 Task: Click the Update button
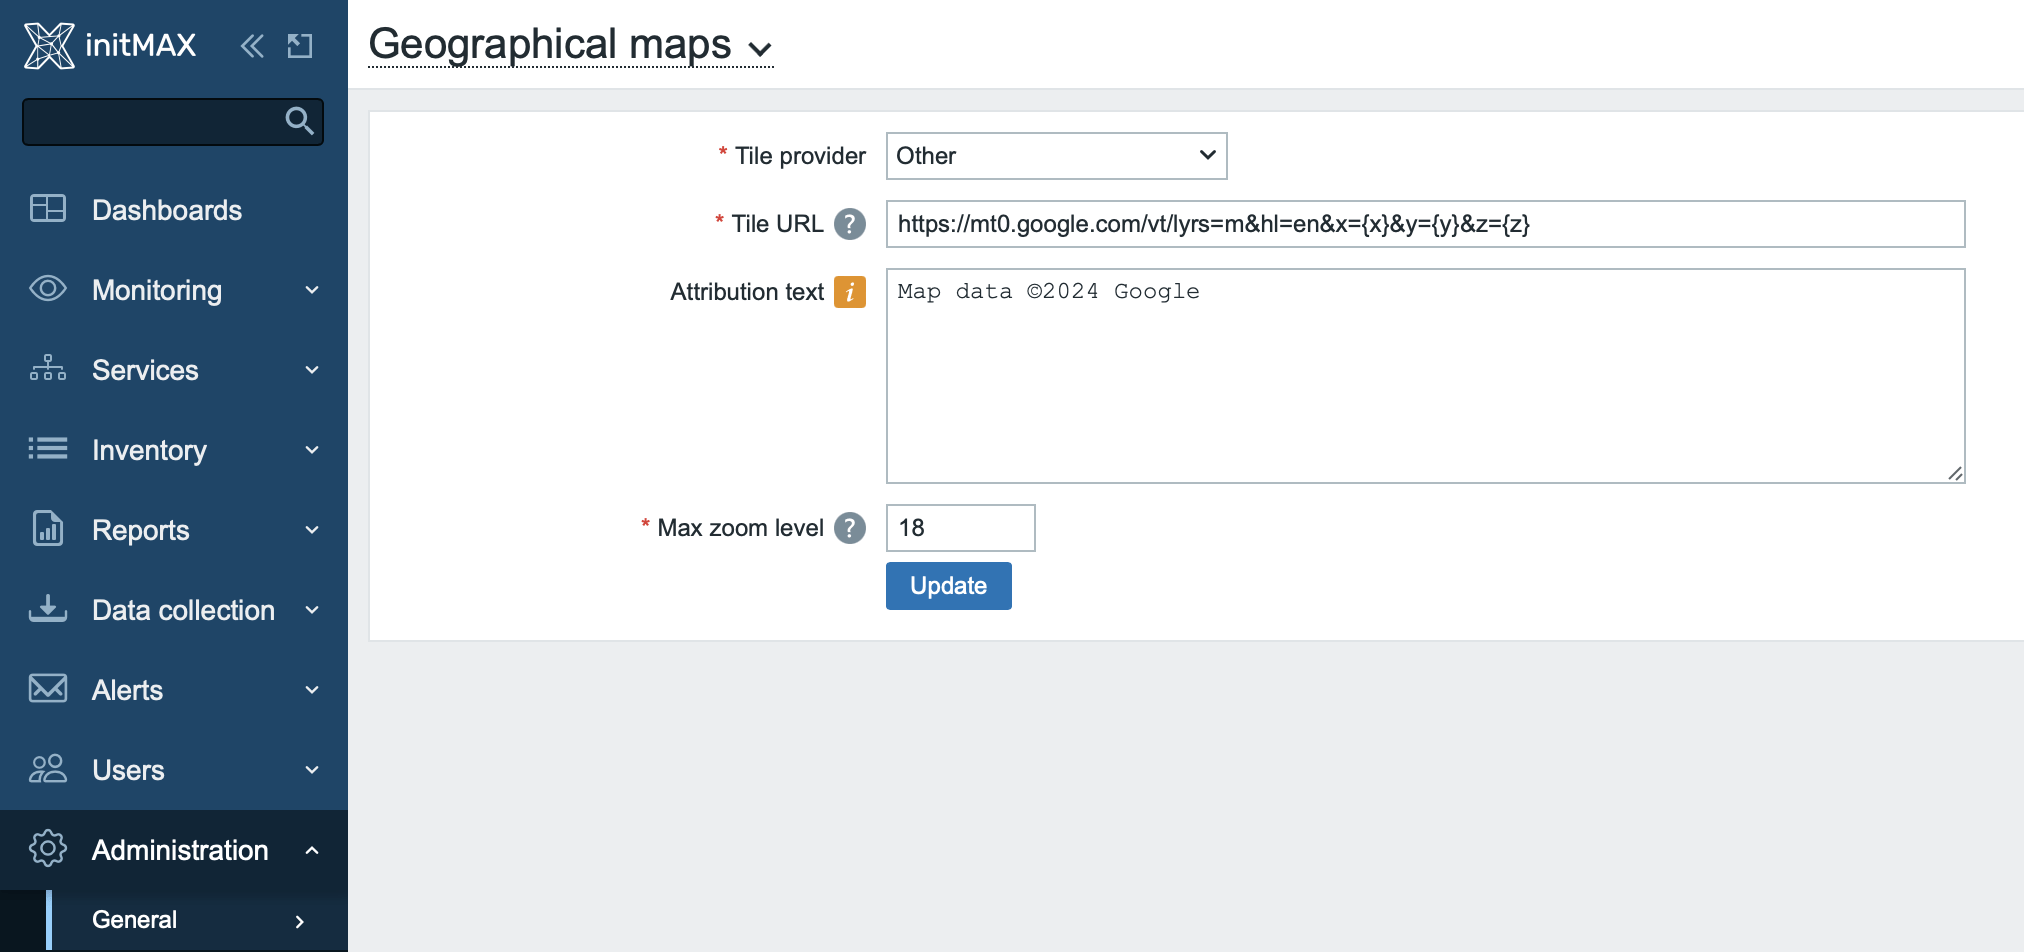[948, 586]
